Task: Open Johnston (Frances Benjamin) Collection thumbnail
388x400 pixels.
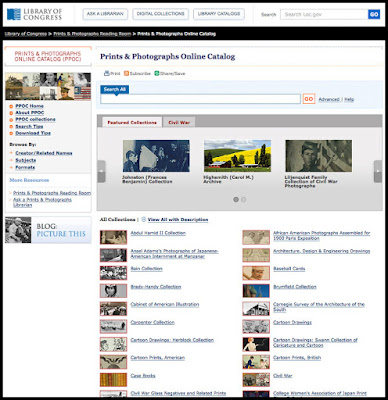Action: (156, 156)
